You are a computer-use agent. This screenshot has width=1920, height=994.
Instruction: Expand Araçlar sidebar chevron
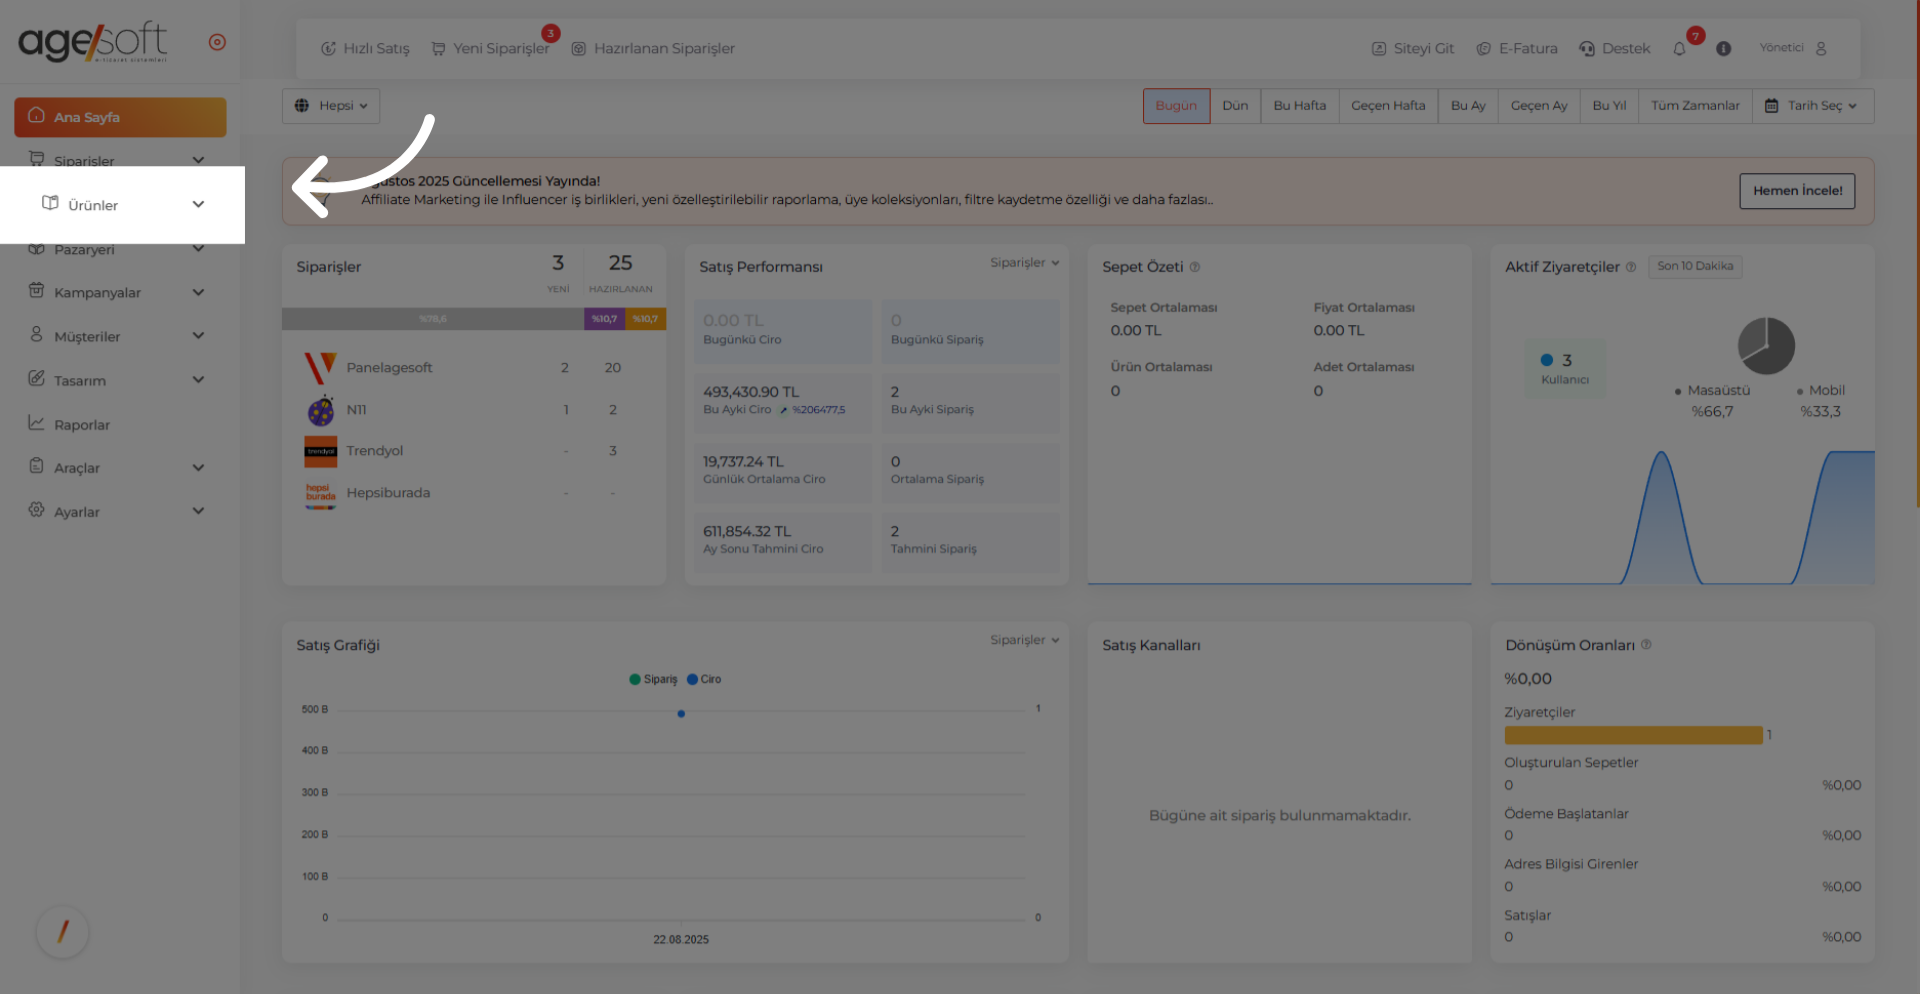coord(198,467)
